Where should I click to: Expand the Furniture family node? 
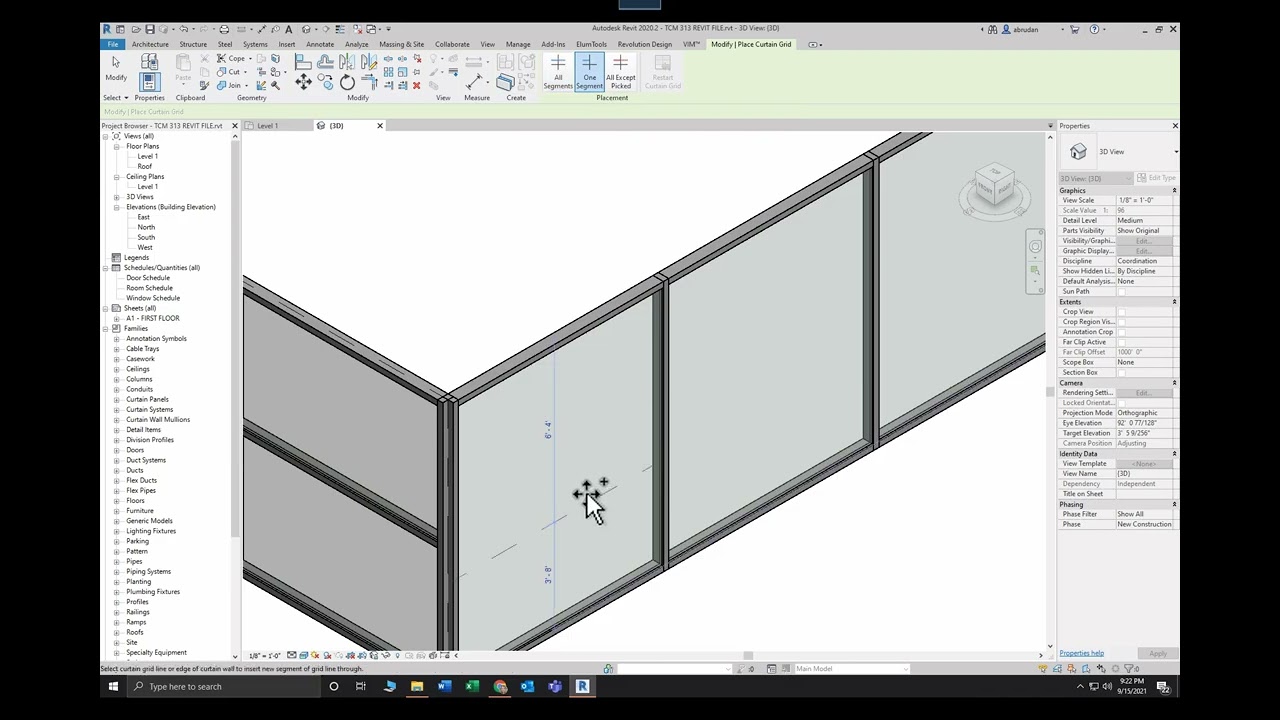[x=116, y=511]
